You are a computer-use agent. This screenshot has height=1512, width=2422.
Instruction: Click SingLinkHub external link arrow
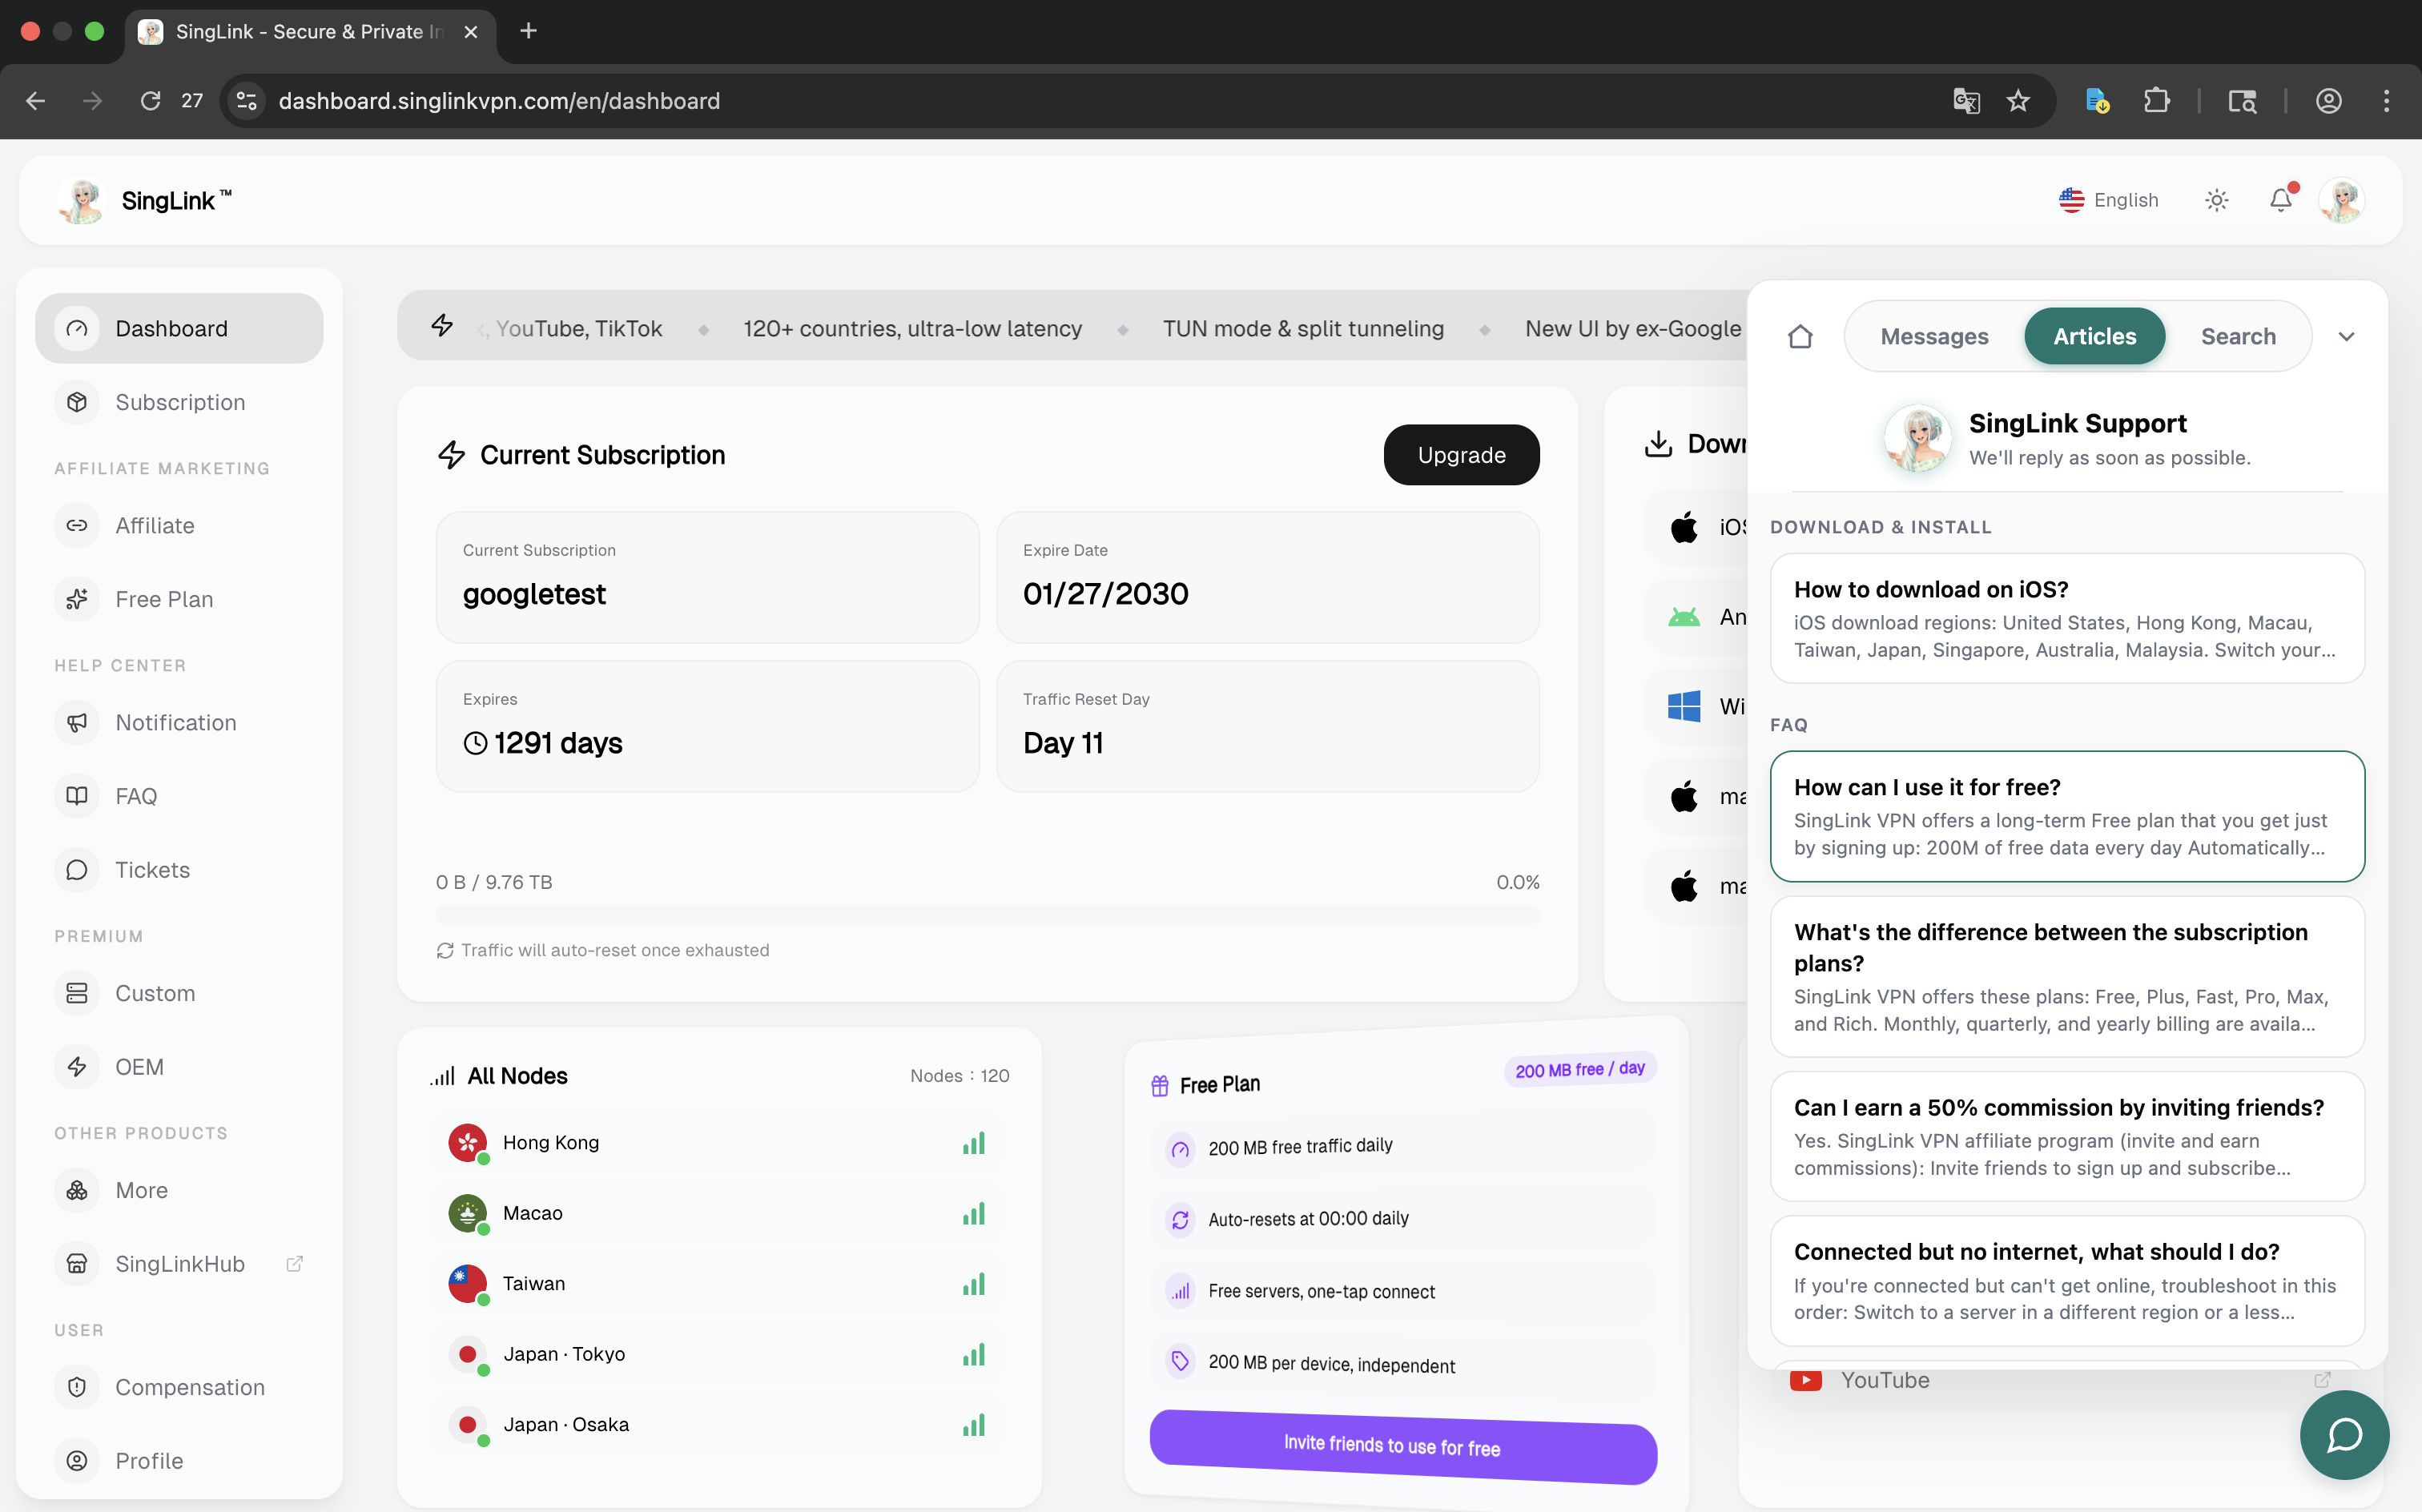pos(294,1264)
